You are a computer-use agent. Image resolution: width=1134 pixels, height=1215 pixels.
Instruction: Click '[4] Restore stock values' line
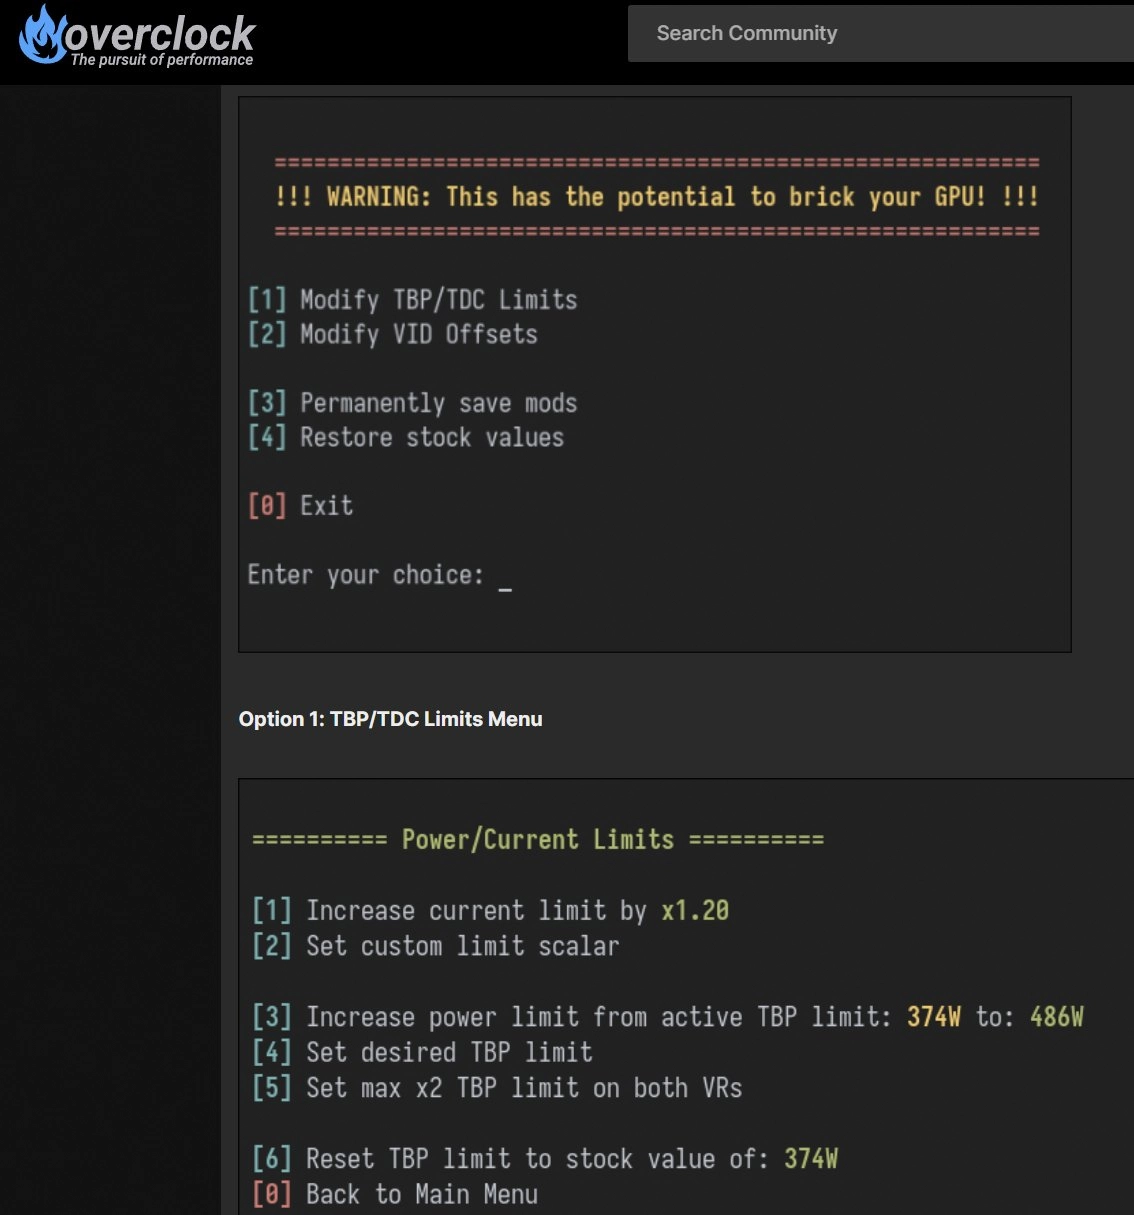[x=405, y=438]
